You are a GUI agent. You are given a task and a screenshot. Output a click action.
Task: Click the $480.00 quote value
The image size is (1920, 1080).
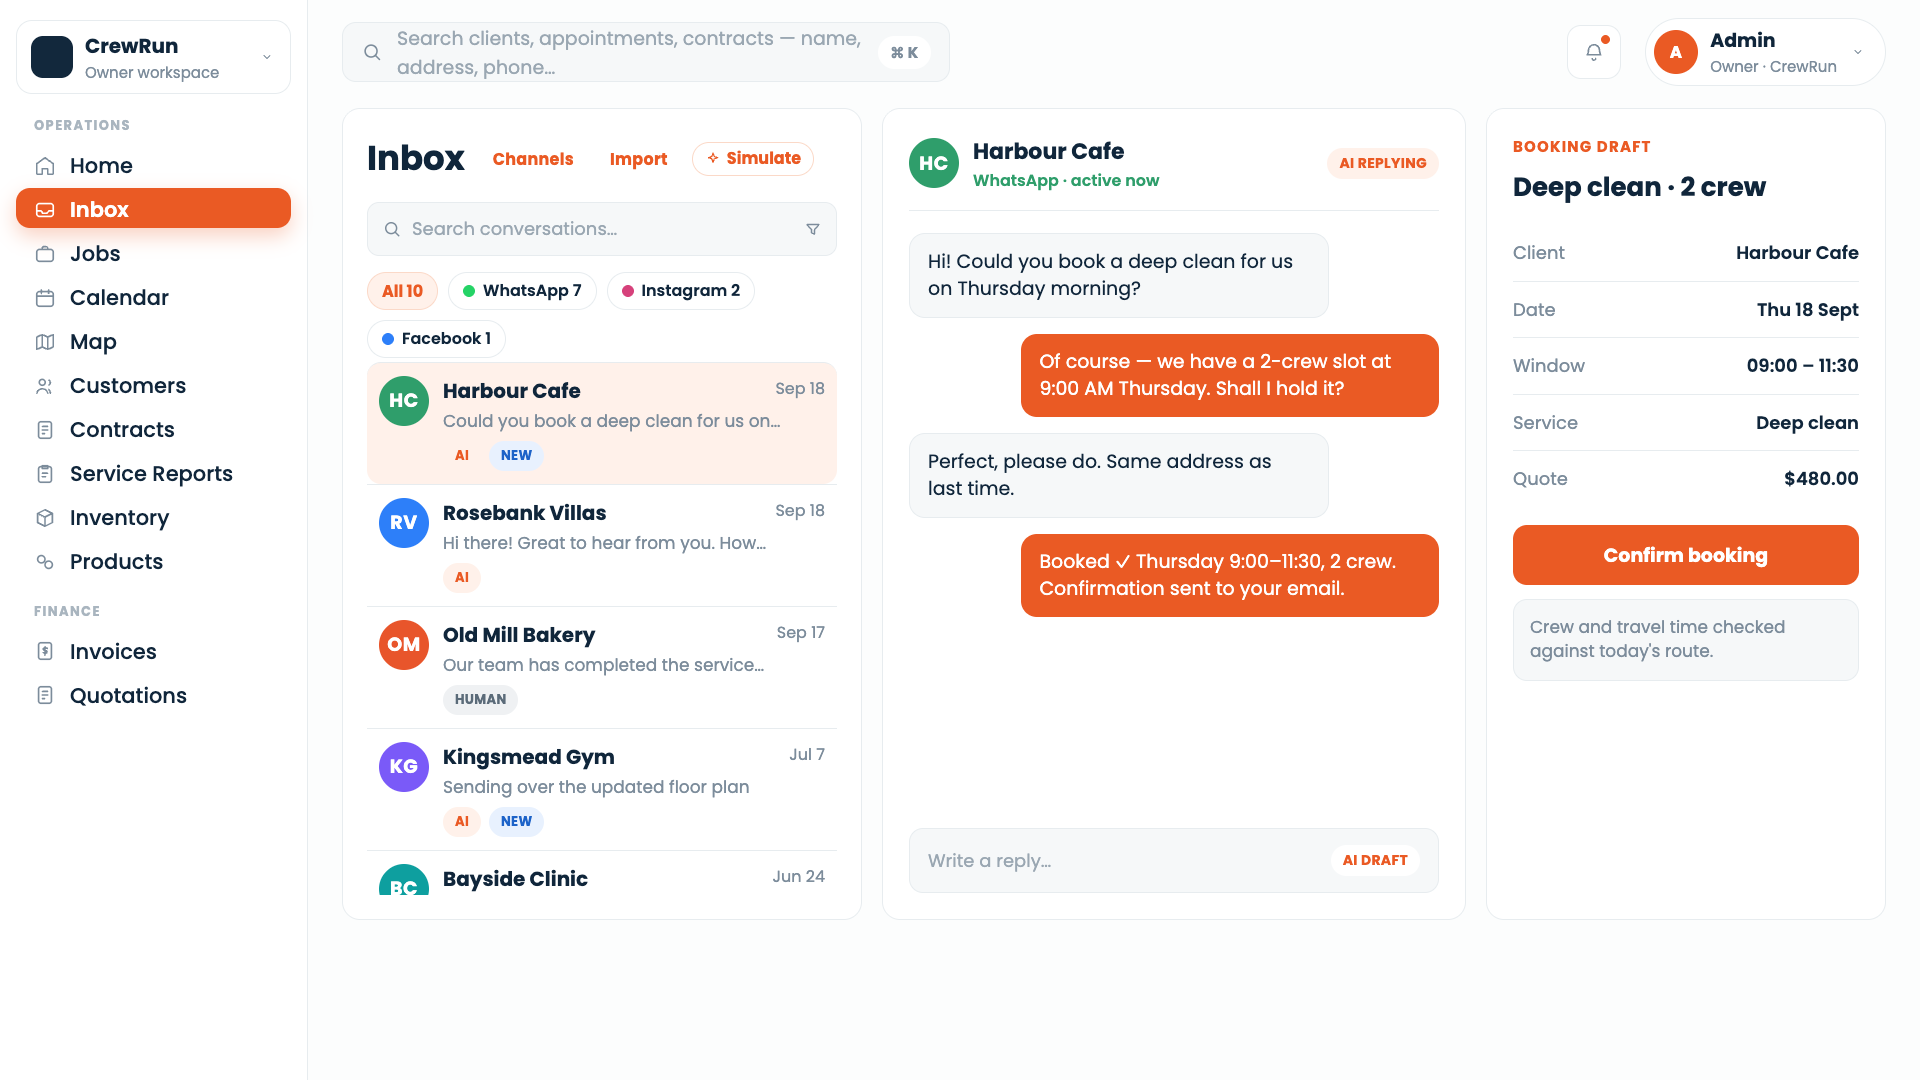point(1821,479)
